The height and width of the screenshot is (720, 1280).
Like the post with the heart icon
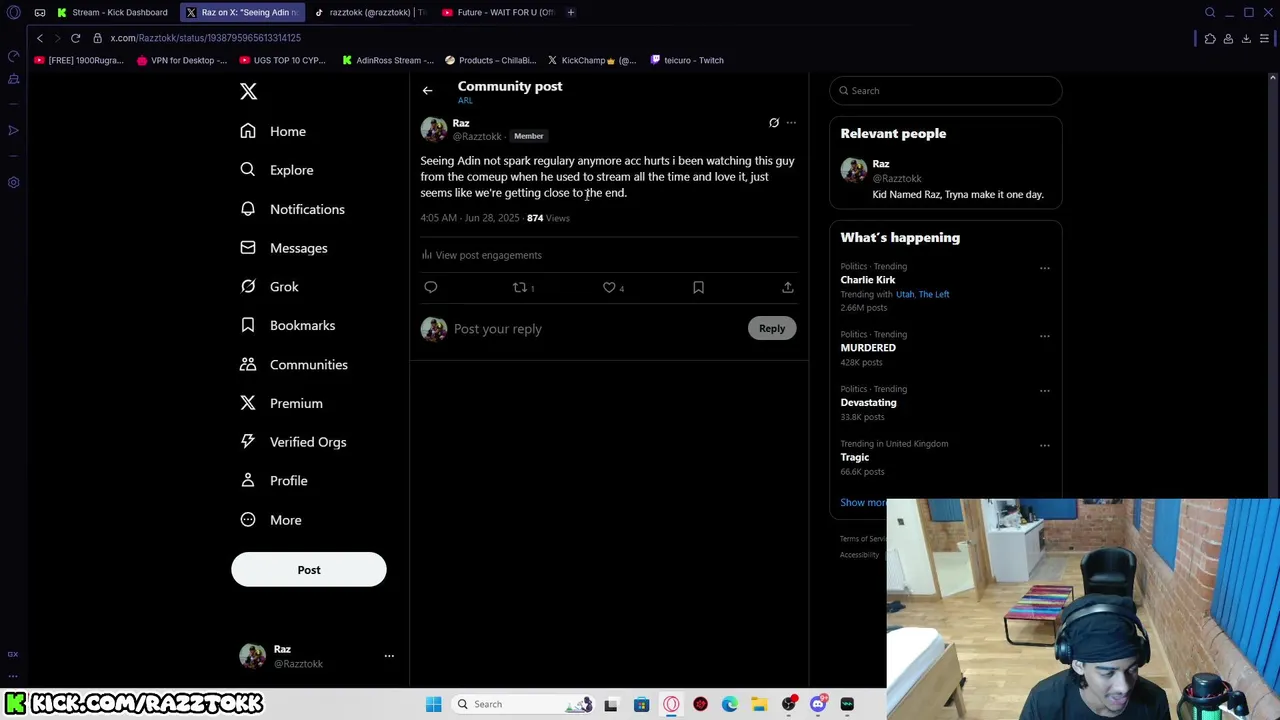click(609, 287)
